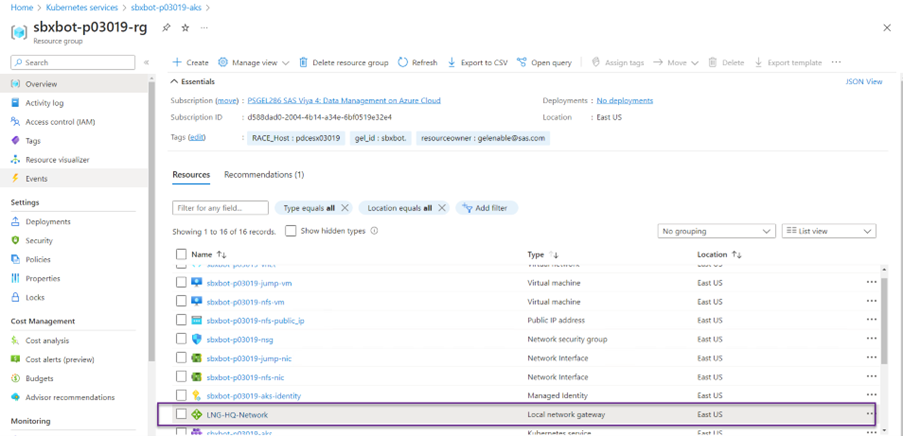Focus the Filter for any field box
The width and height of the screenshot is (903, 436).
point(221,208)
